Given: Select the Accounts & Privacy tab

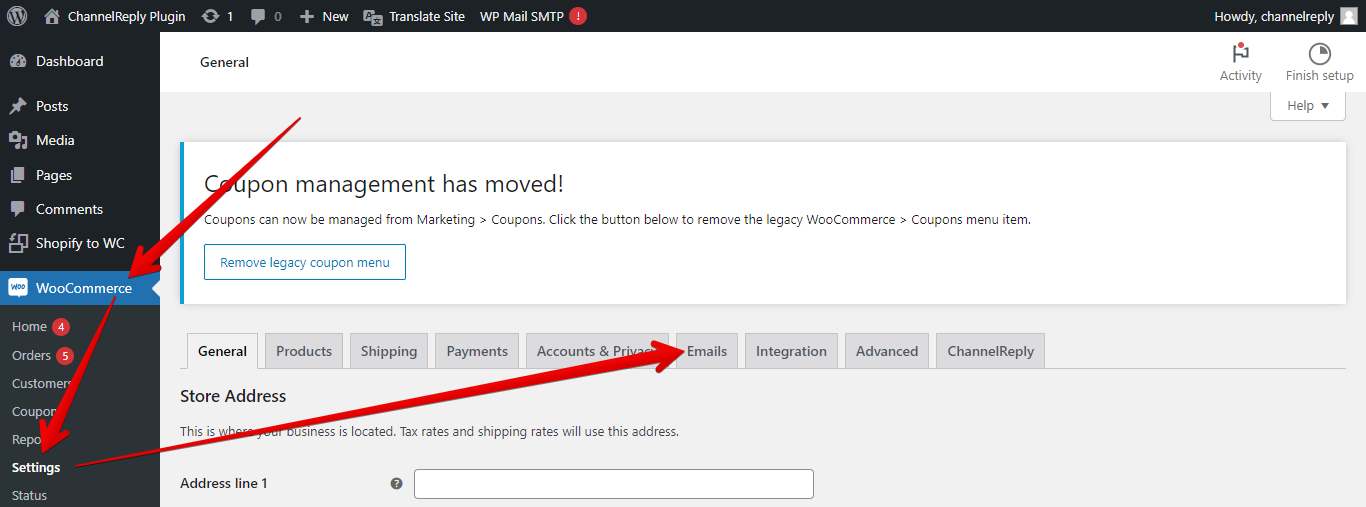Looking at the screenshot, I should (597, 351).
